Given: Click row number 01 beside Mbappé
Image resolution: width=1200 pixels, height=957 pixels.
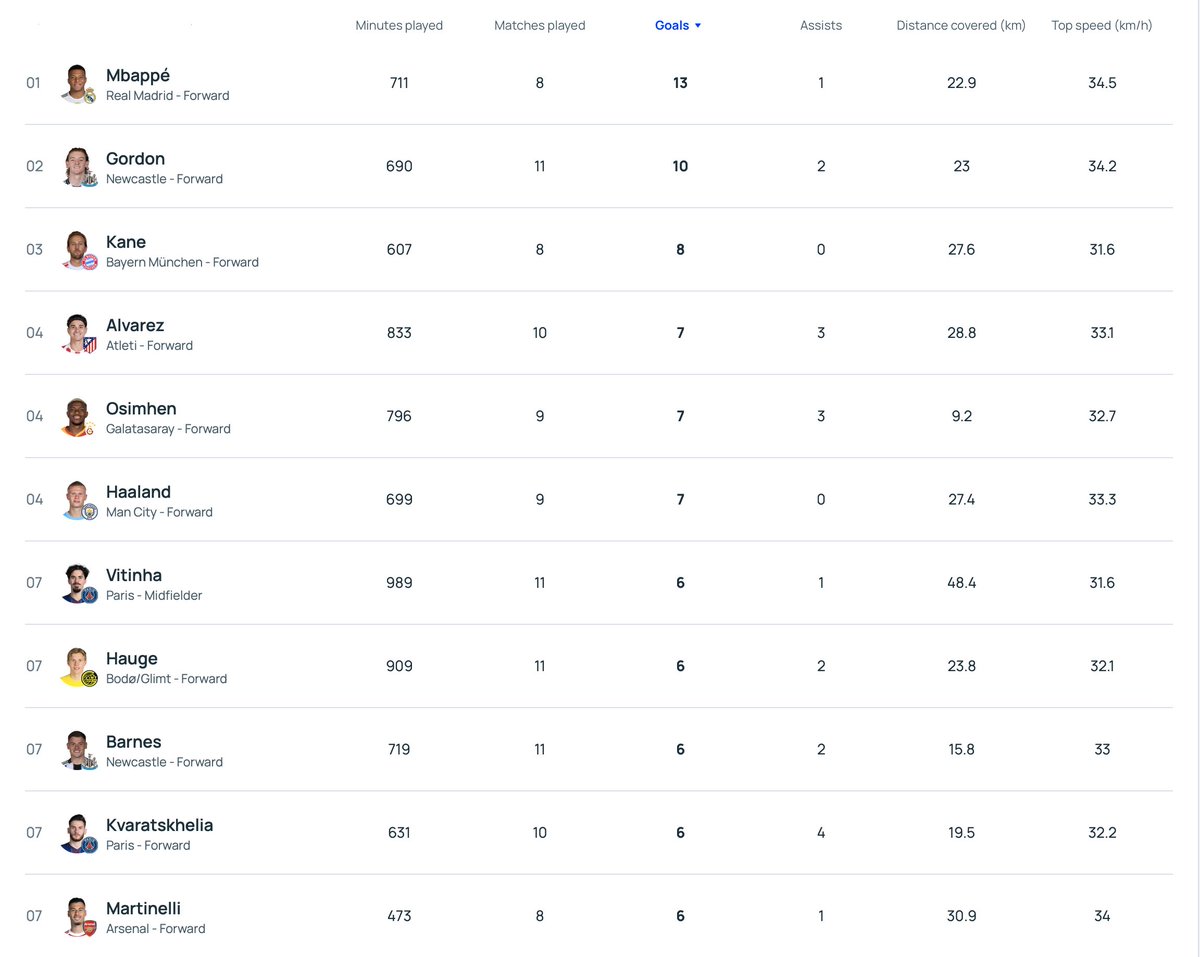Looking at the screenshot, I should (x=33, y=83).
